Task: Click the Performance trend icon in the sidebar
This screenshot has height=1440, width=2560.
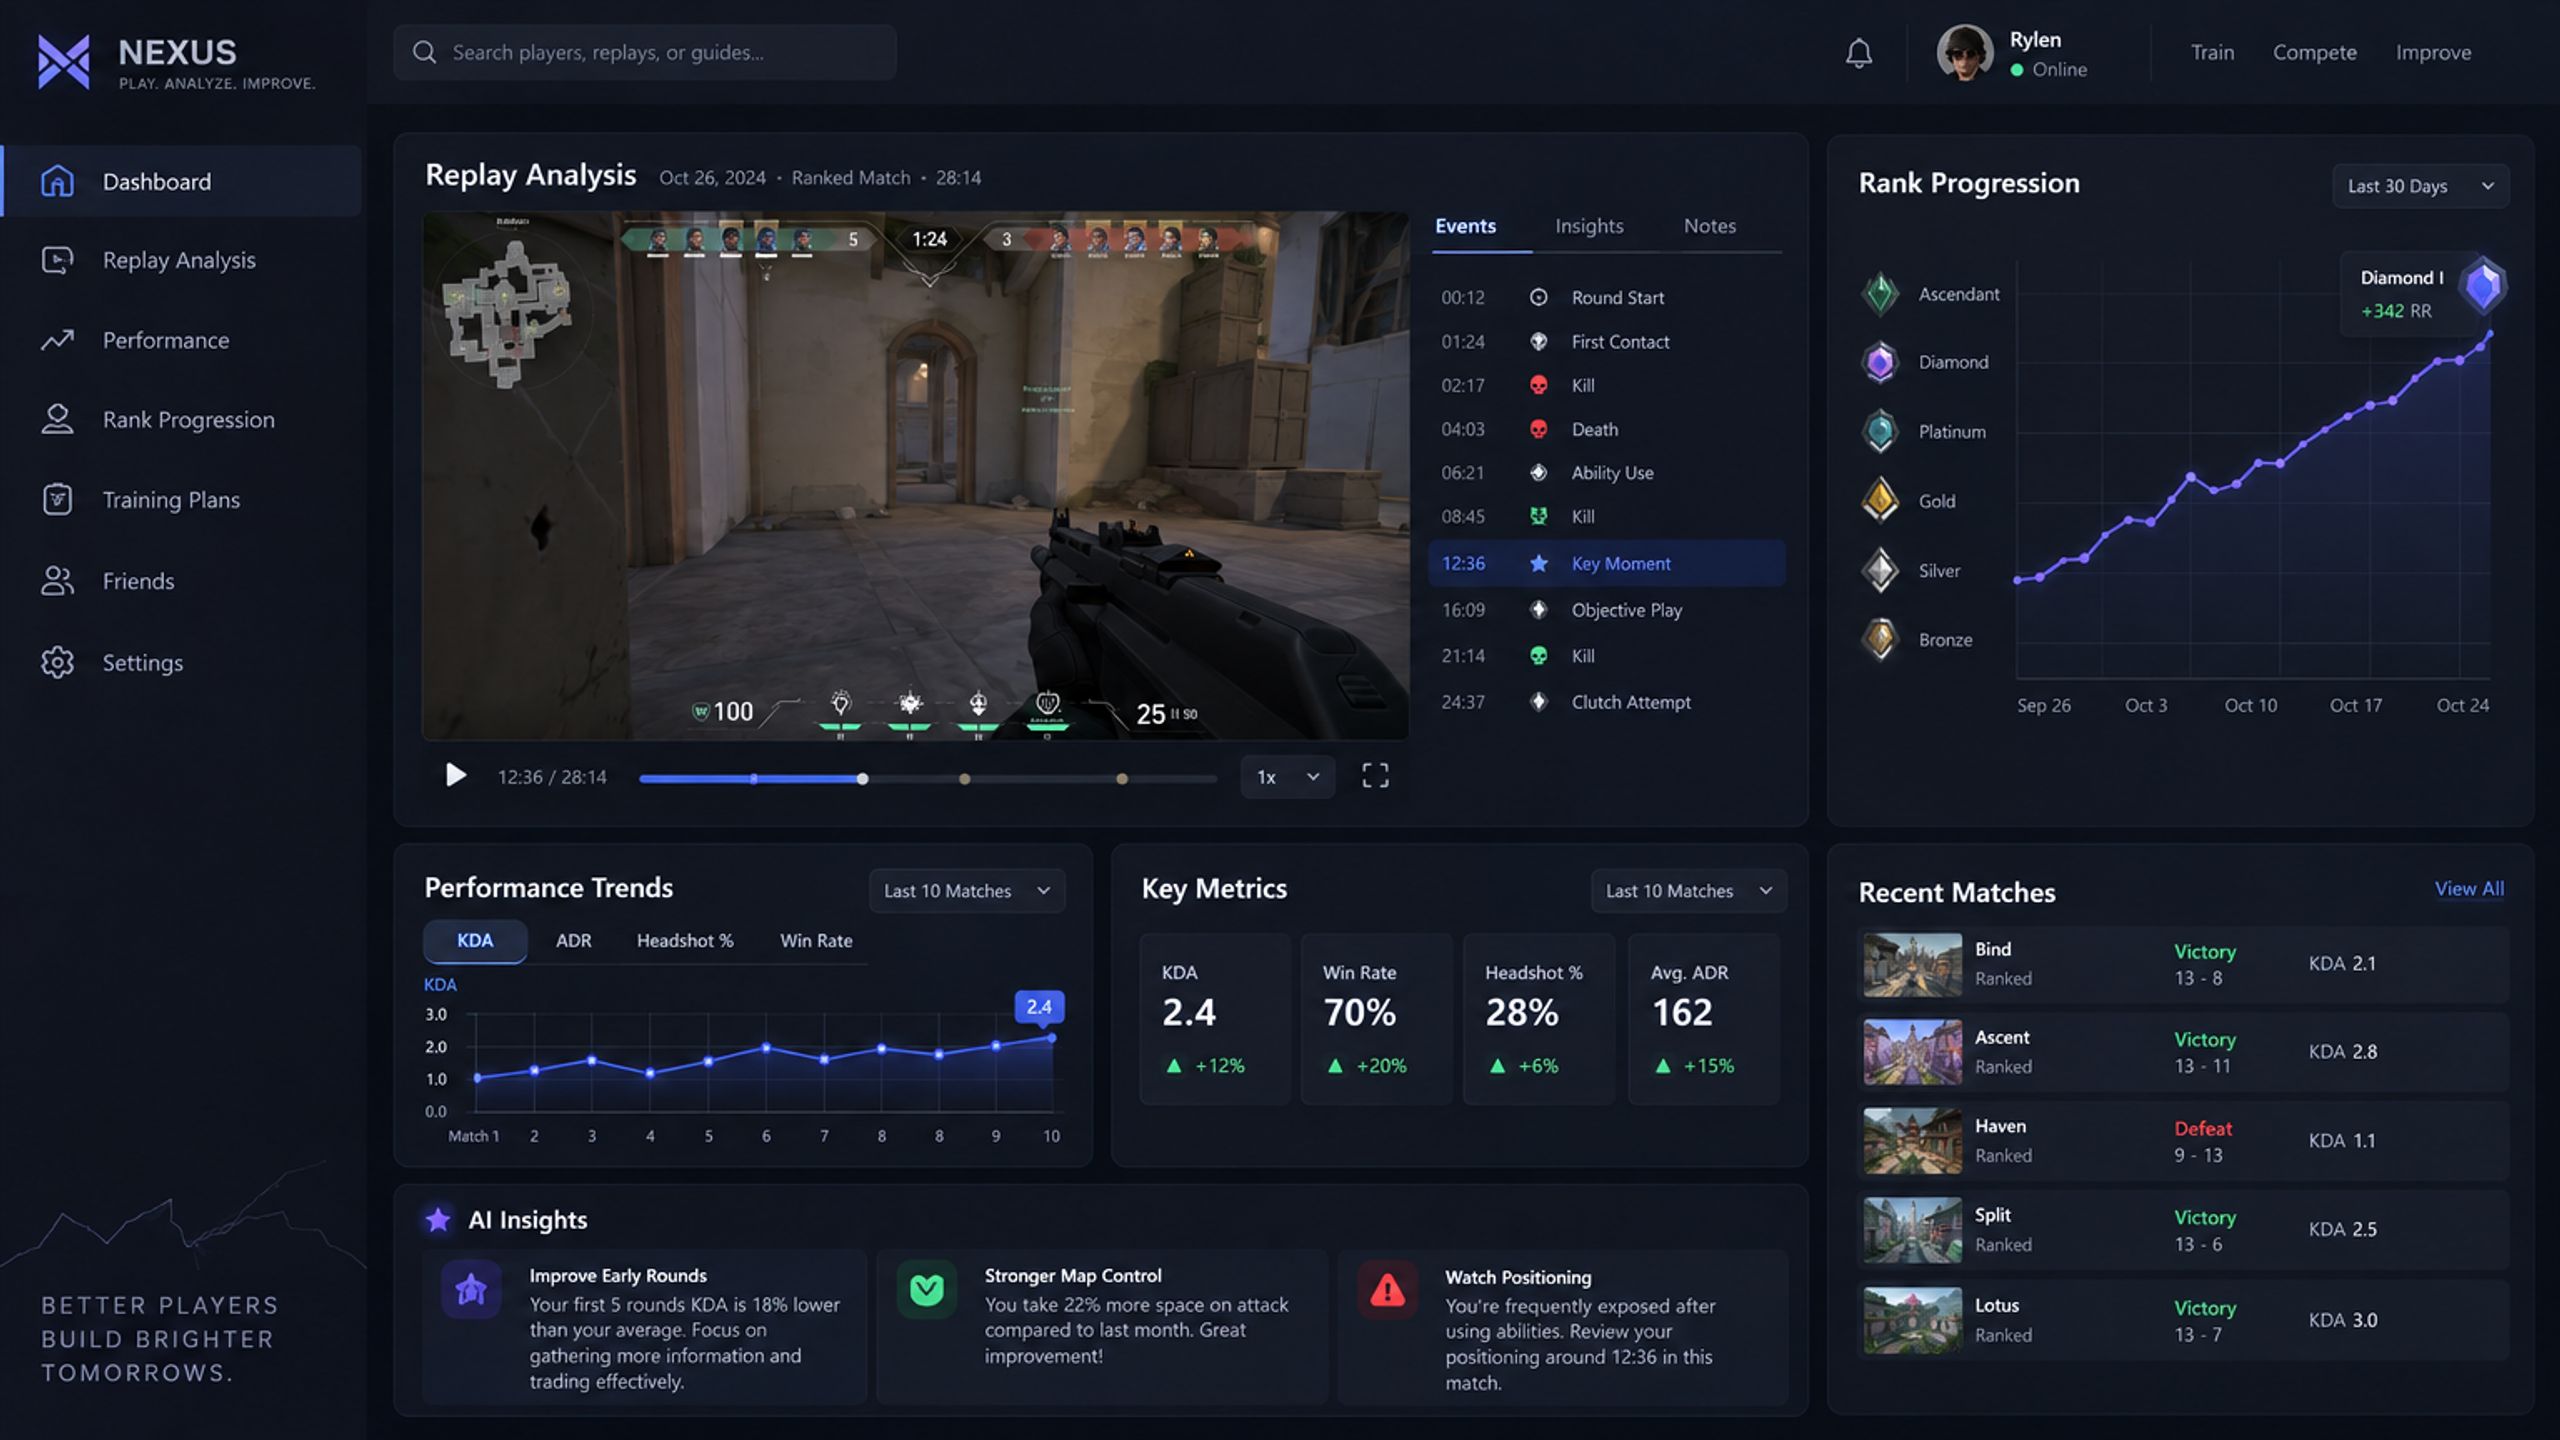Action: pos(57,340)
